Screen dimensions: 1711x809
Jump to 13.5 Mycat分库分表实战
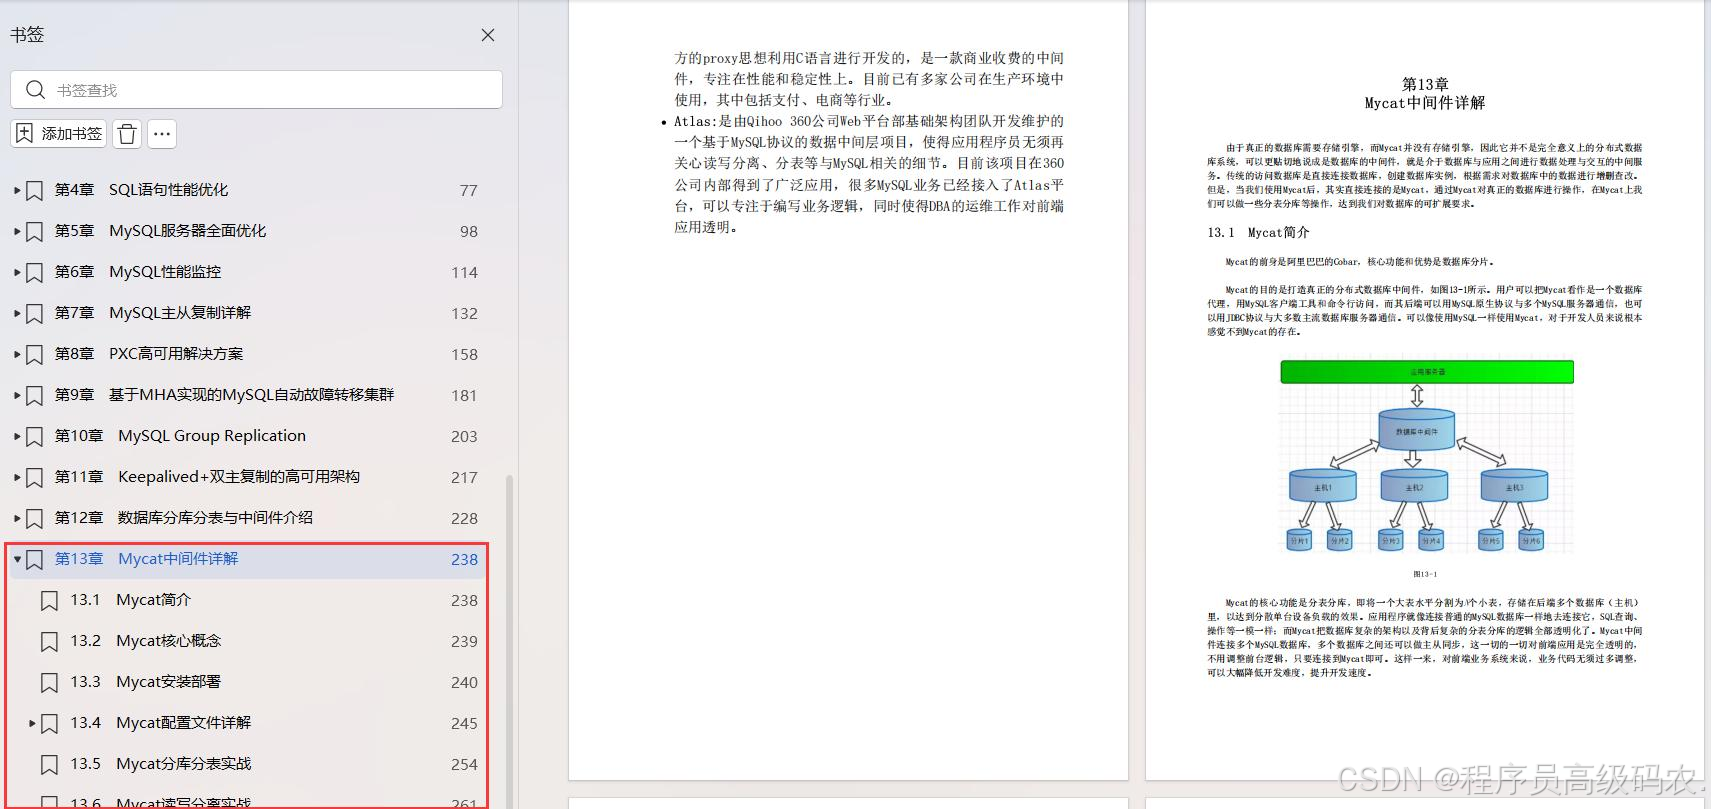pos(161,764)
